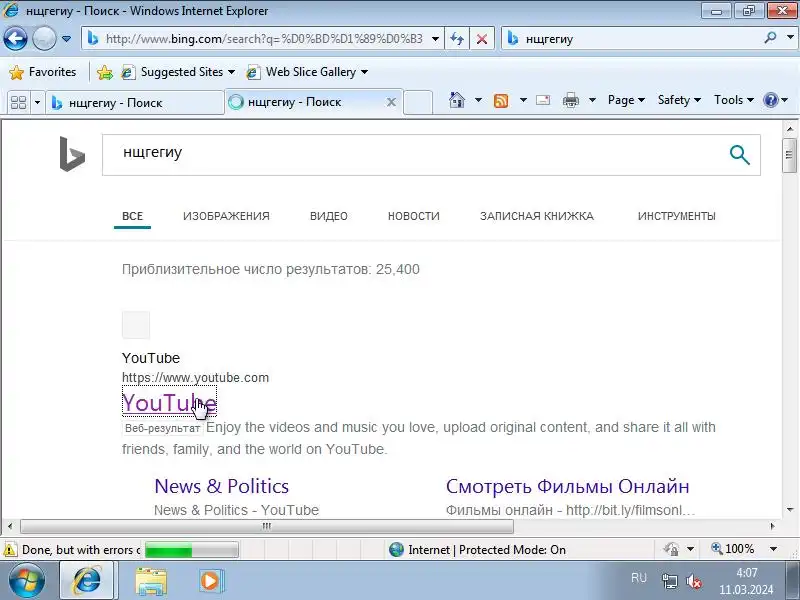Open the search provider dropdown arrow
This screenshot has height=600, width=800.
click(790, 38)
